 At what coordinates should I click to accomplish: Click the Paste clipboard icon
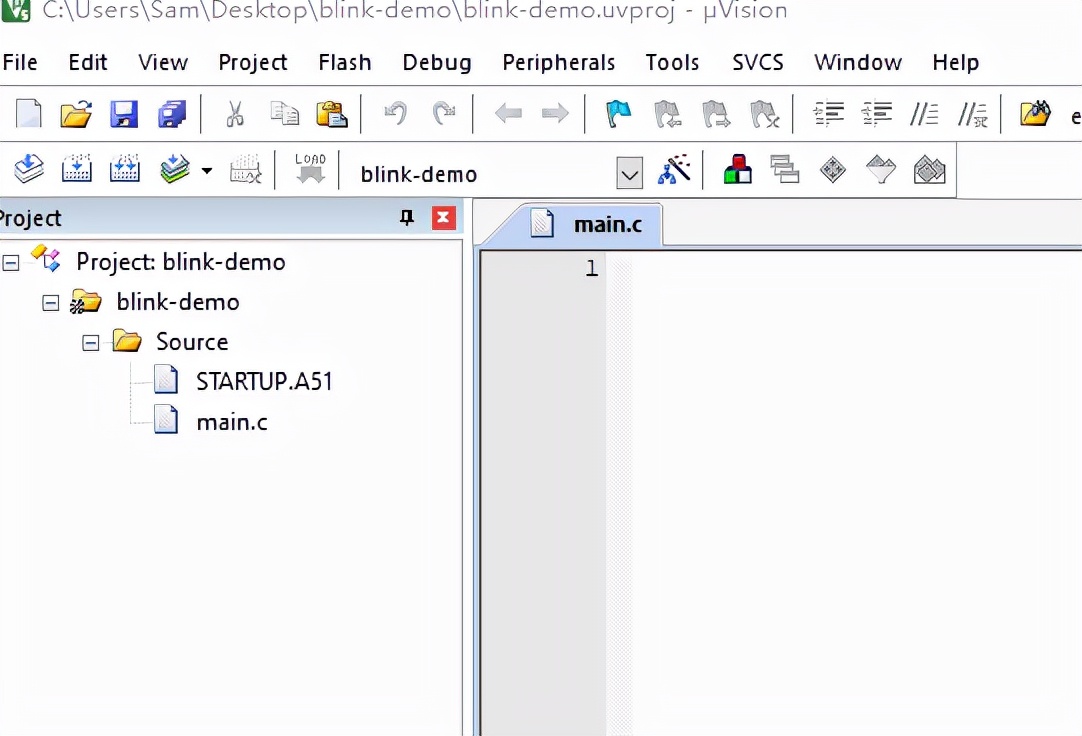coord(332,114)
